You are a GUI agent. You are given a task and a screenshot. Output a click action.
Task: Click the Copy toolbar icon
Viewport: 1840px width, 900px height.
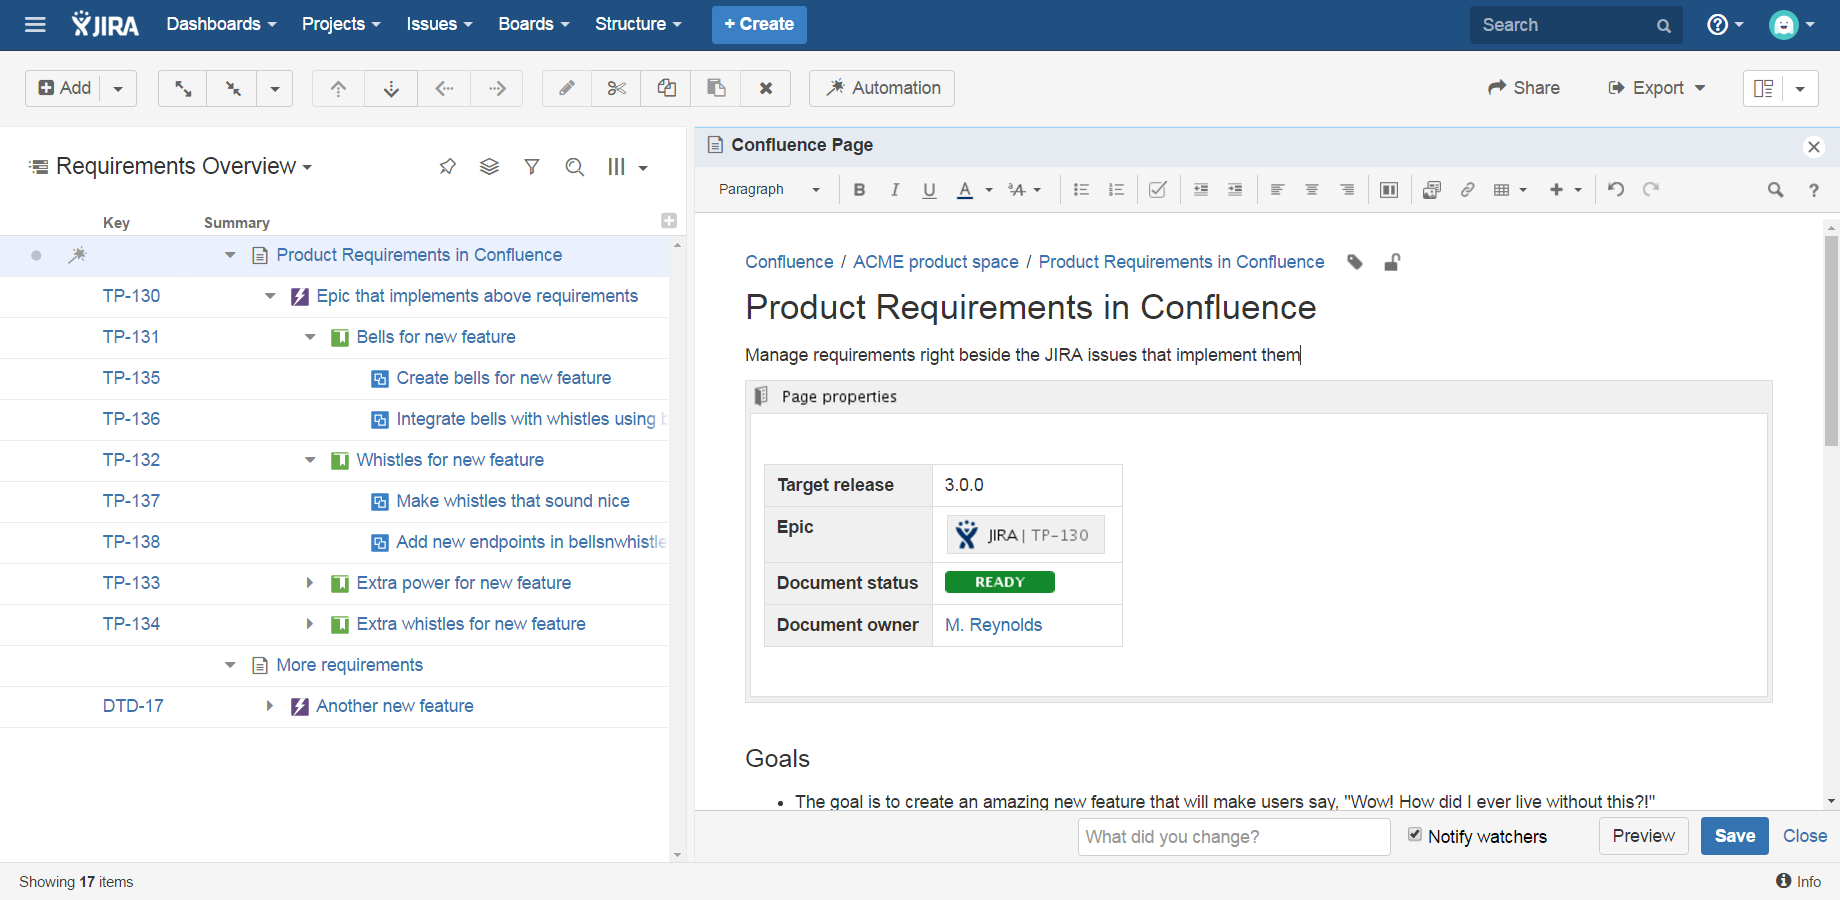(666, 88)
